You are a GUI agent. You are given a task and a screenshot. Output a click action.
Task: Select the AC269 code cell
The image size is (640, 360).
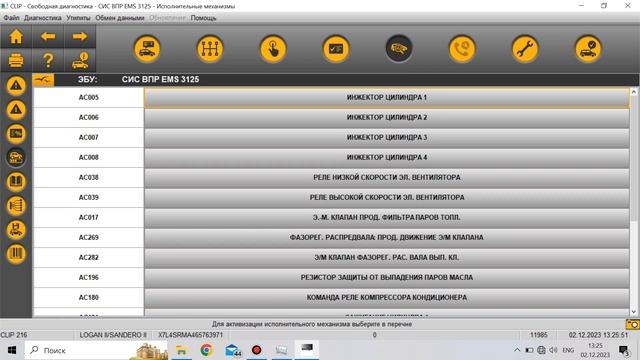(89, 238)
